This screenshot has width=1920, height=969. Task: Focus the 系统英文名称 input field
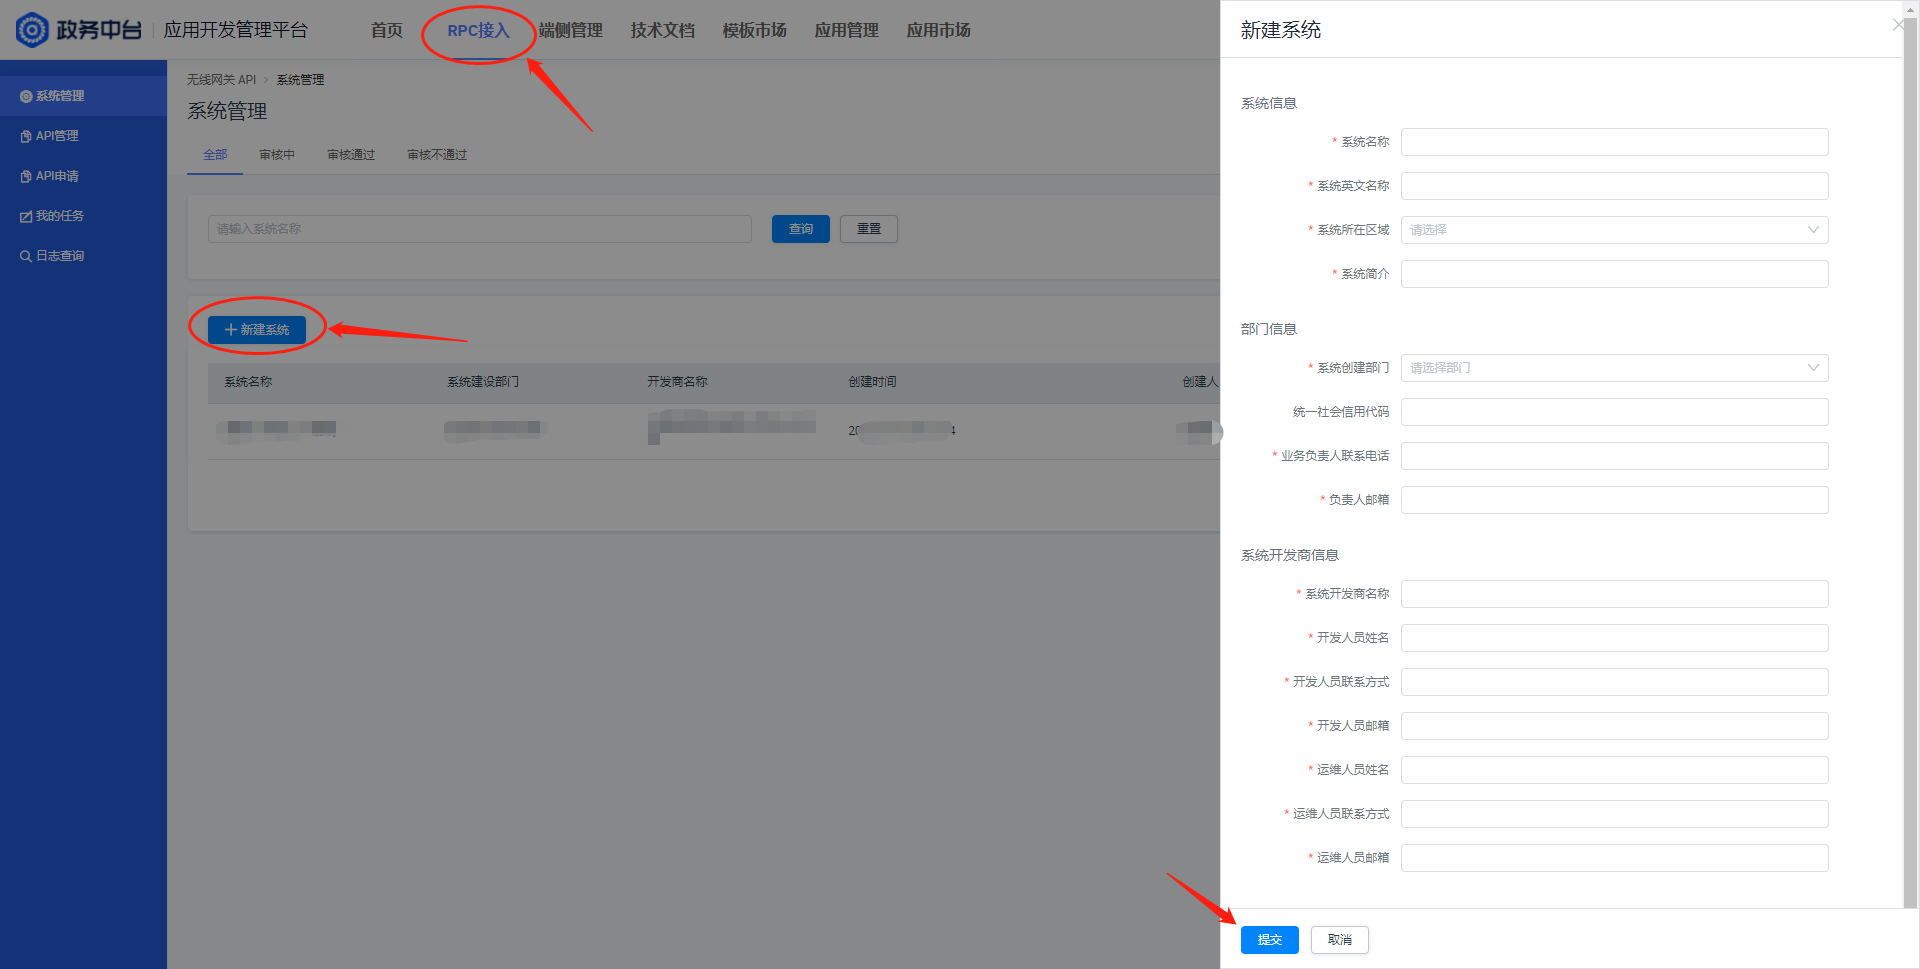pyautogui.click(x=1614, y=186)
